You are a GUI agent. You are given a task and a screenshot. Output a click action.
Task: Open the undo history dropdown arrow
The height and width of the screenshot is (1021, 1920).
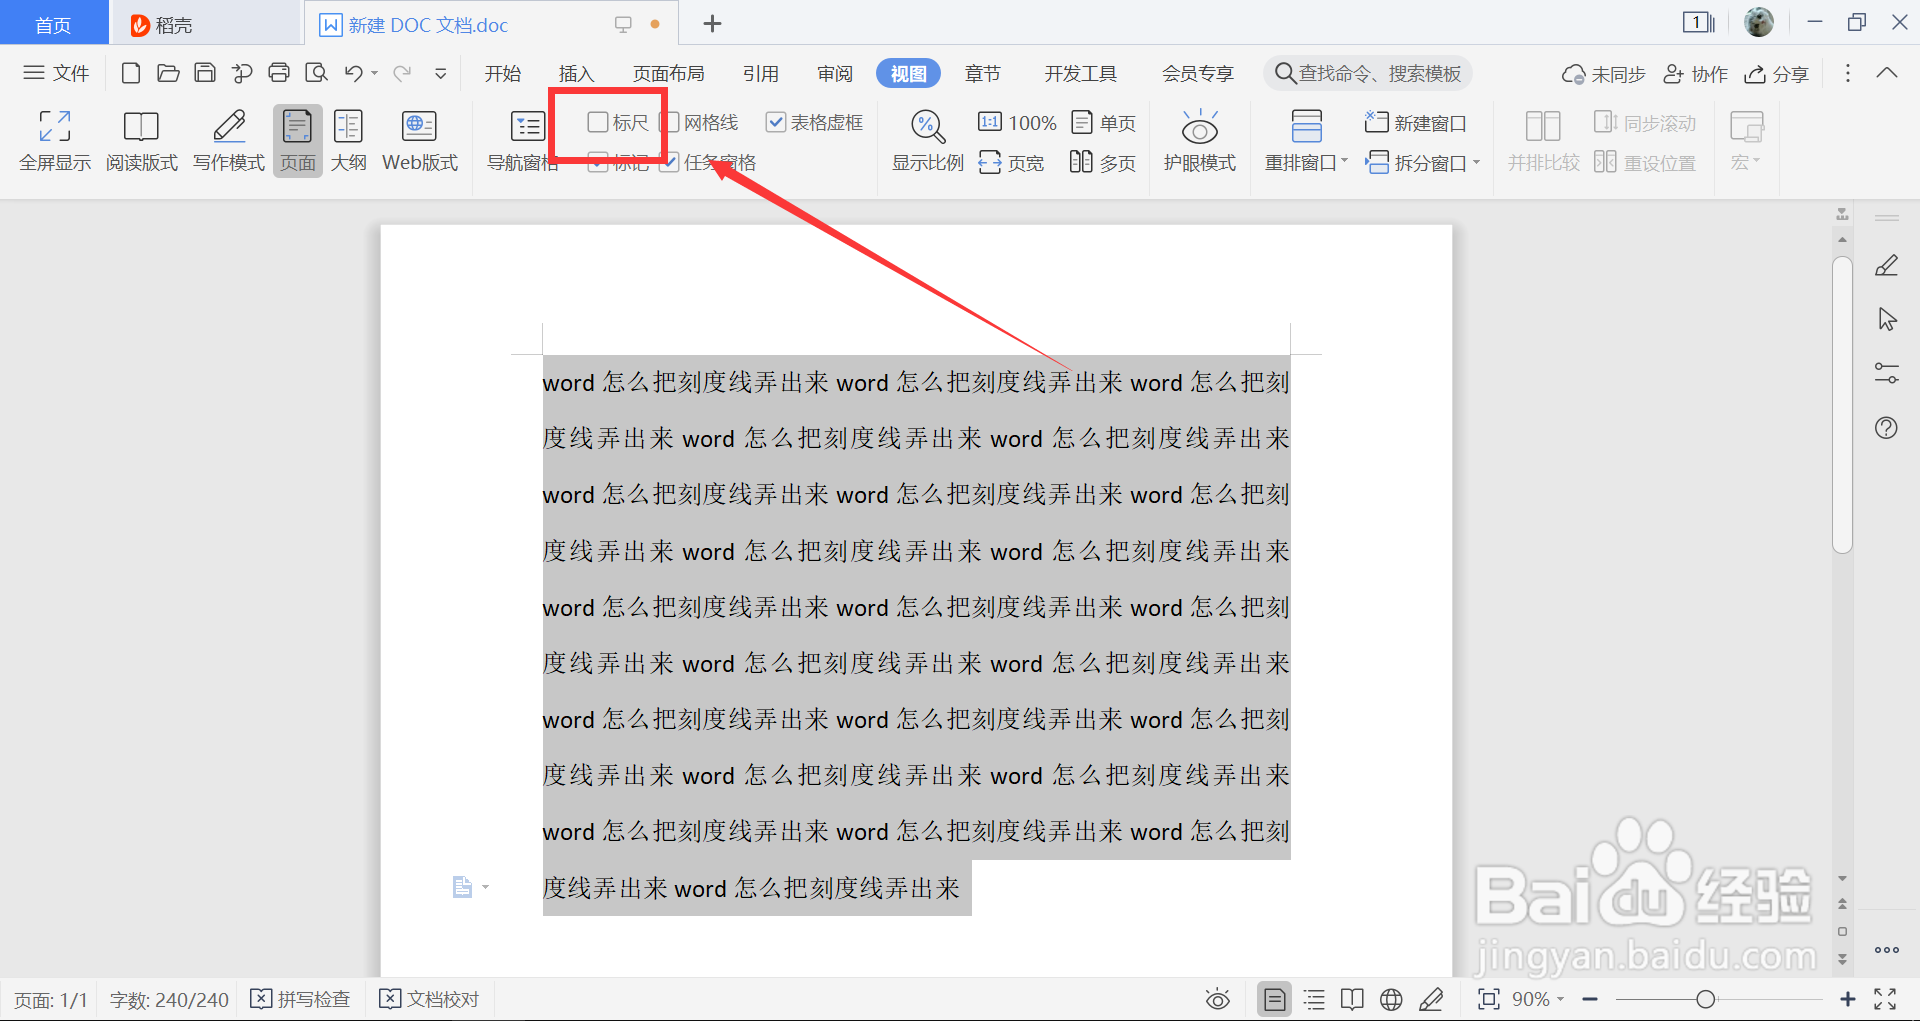(x=375, y=73)
